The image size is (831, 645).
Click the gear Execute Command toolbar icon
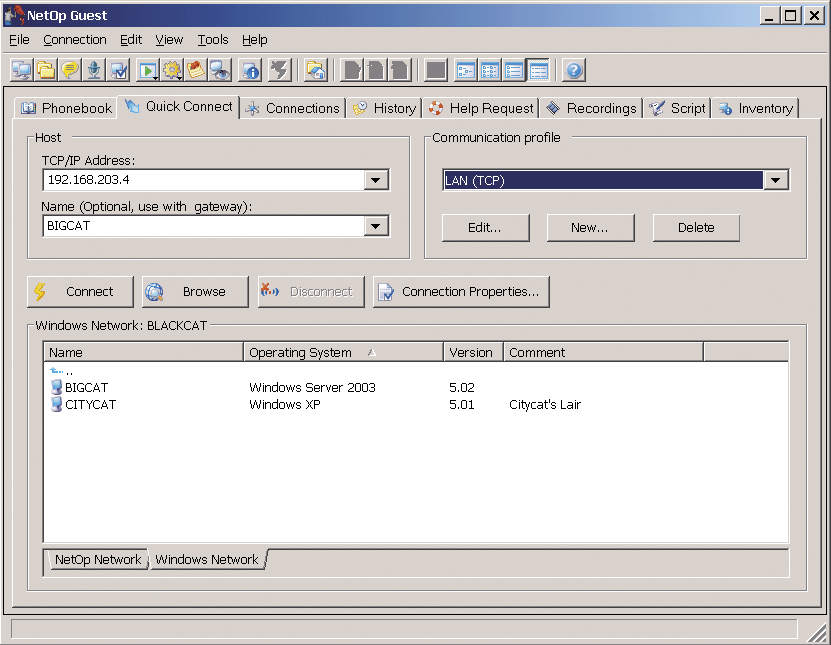click(x=172, y=70)
